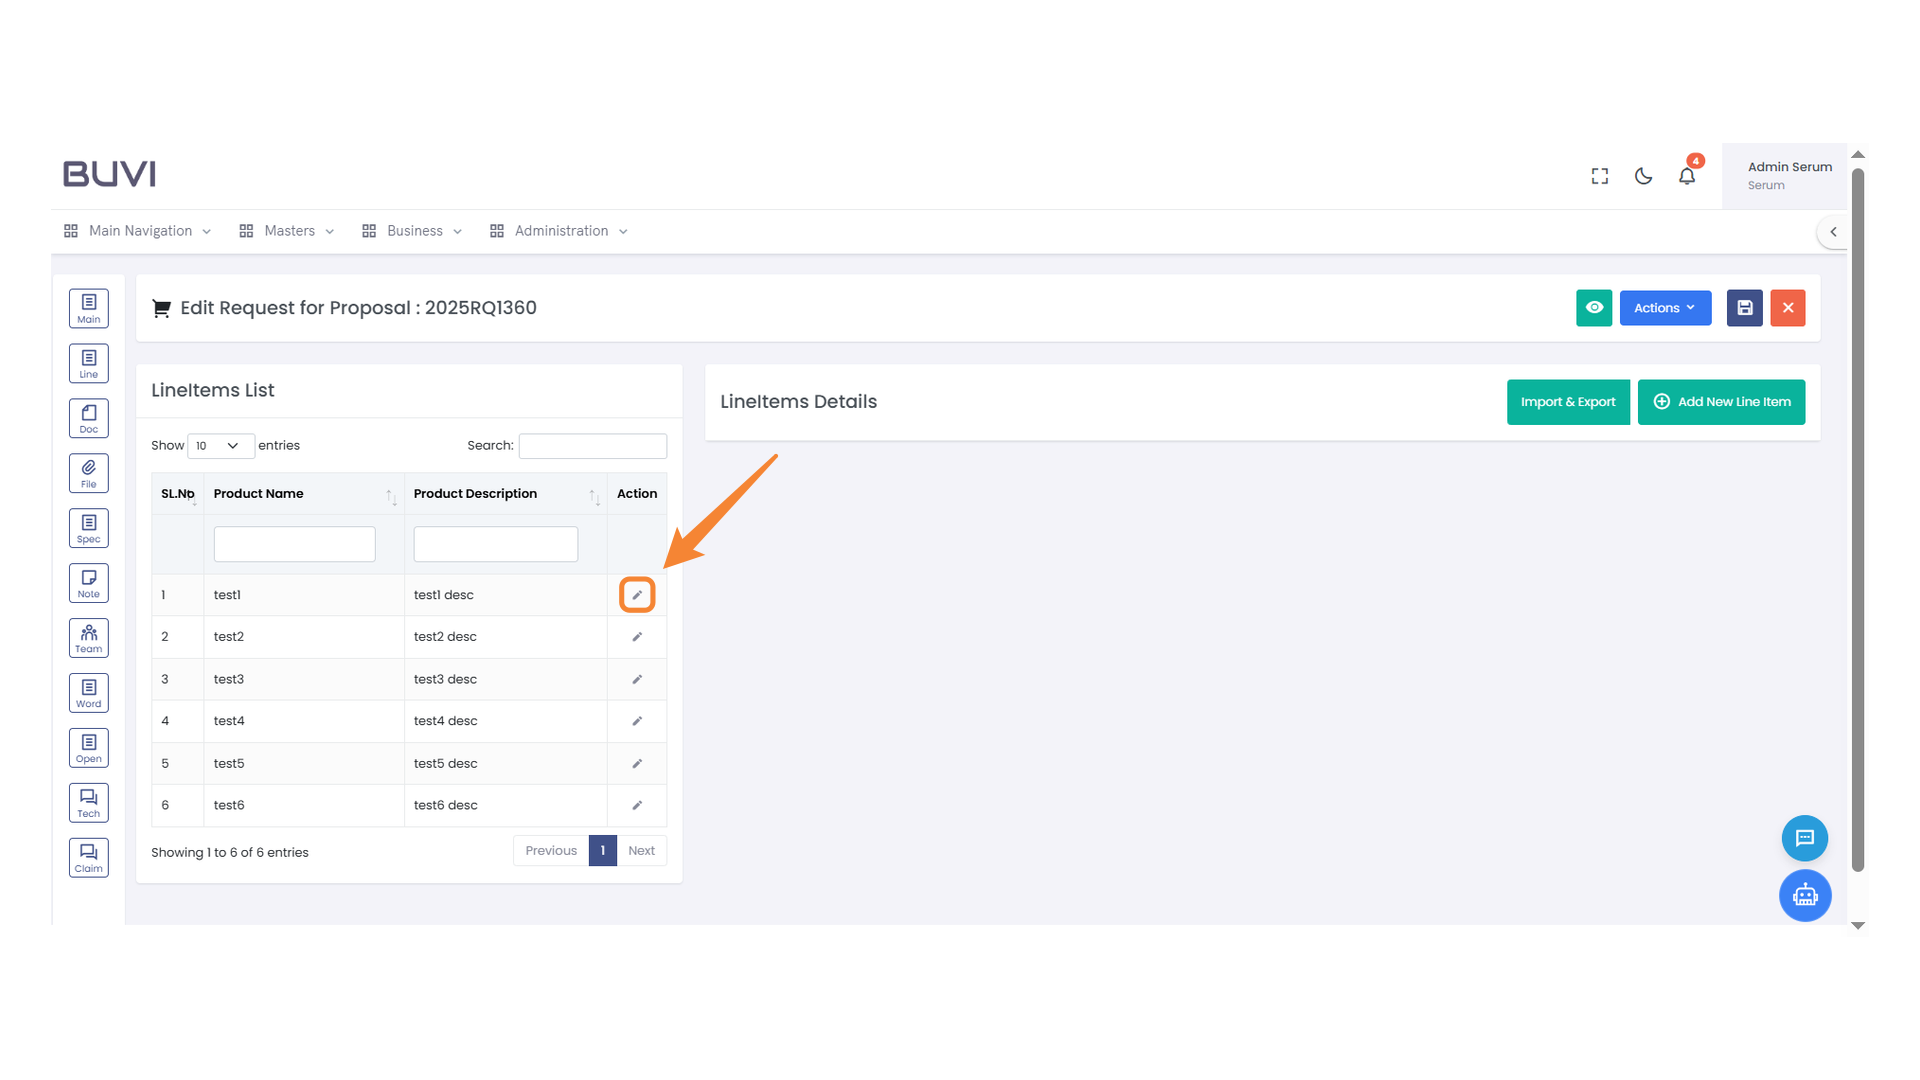
Task: Click the green eye preview button
Action: 1594,308
